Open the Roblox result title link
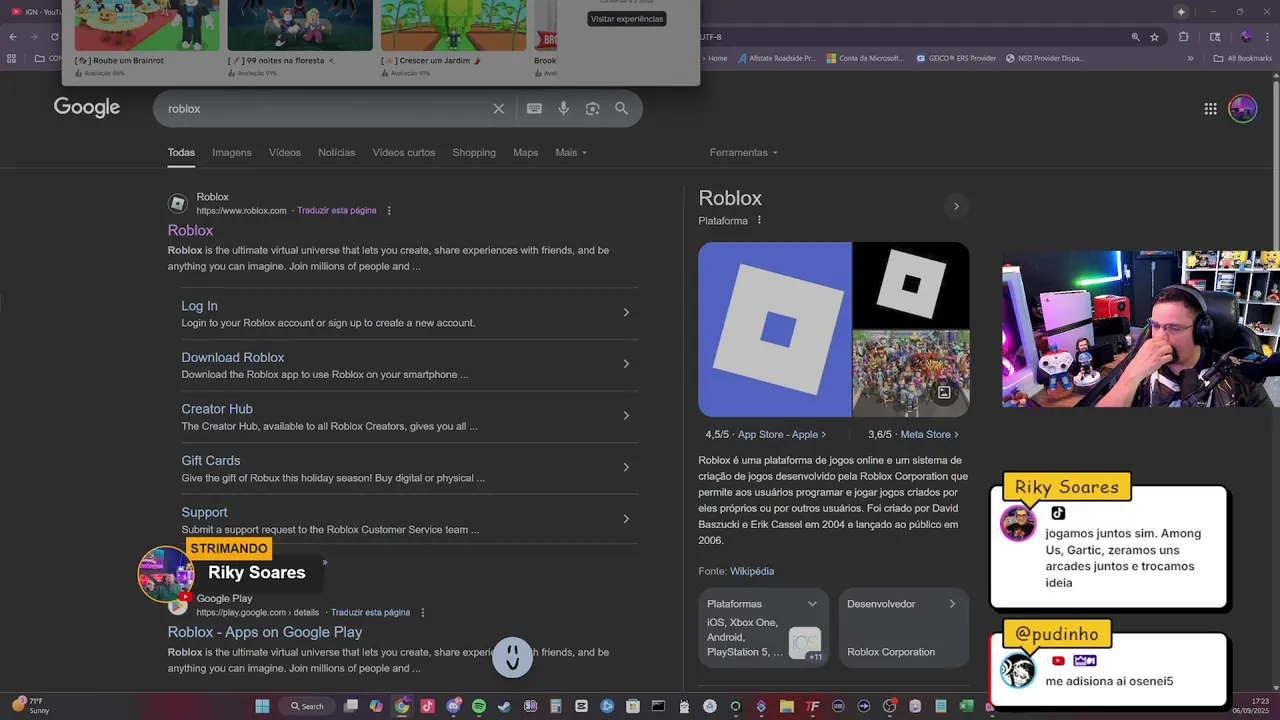Screen dimensions: 1280x720 click(190, 231)
